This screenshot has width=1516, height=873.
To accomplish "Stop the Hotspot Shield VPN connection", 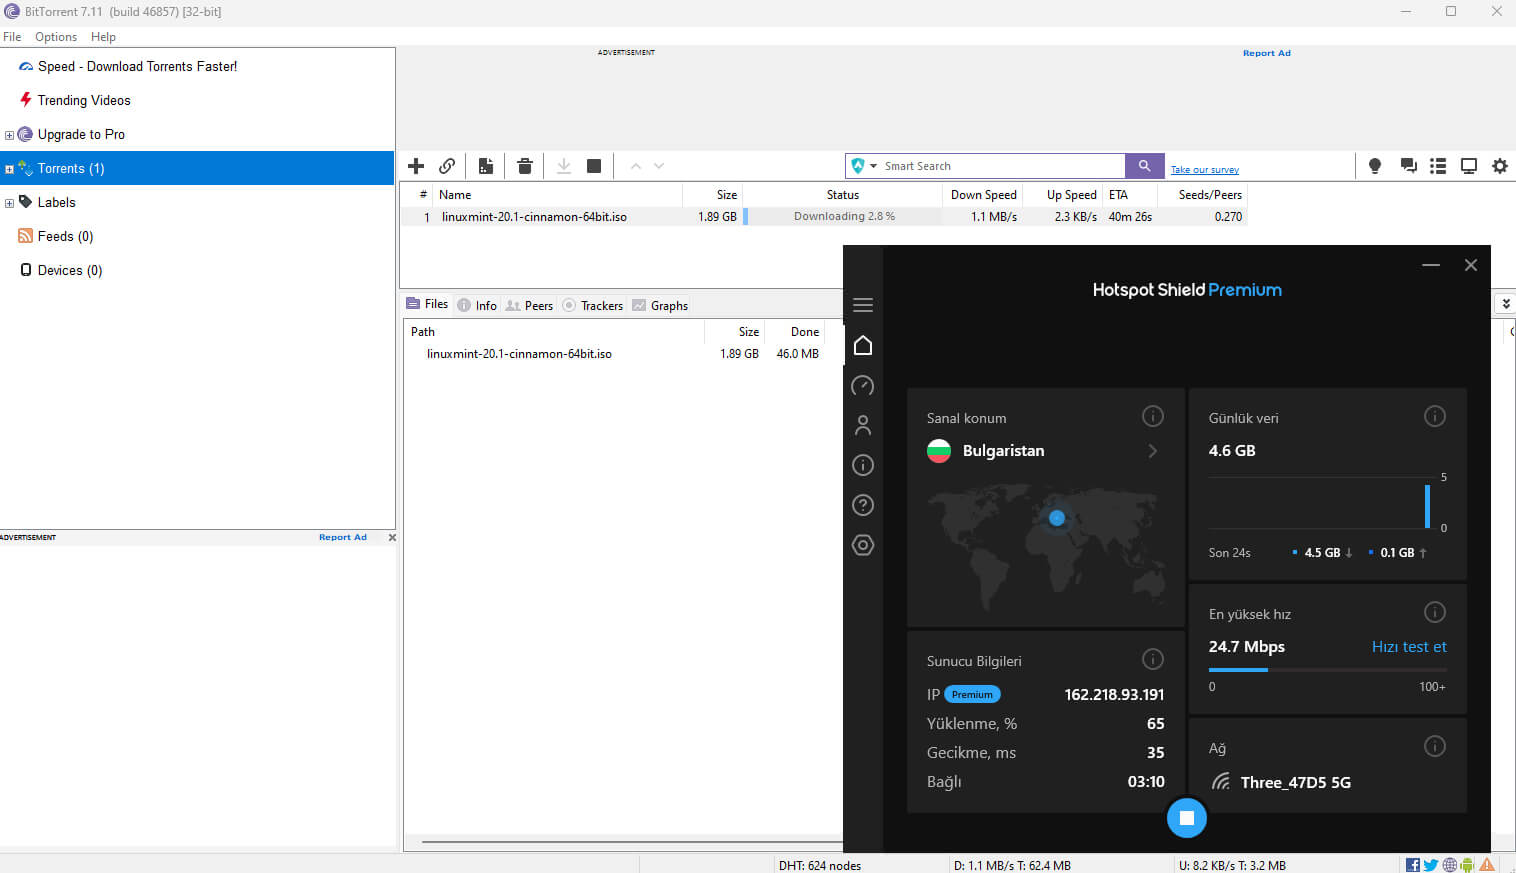I will point(1187,818).
